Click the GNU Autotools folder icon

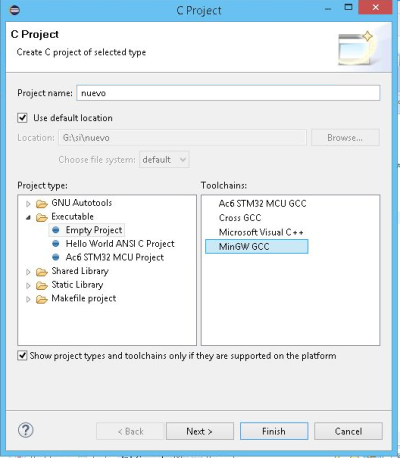coord(42,203)
